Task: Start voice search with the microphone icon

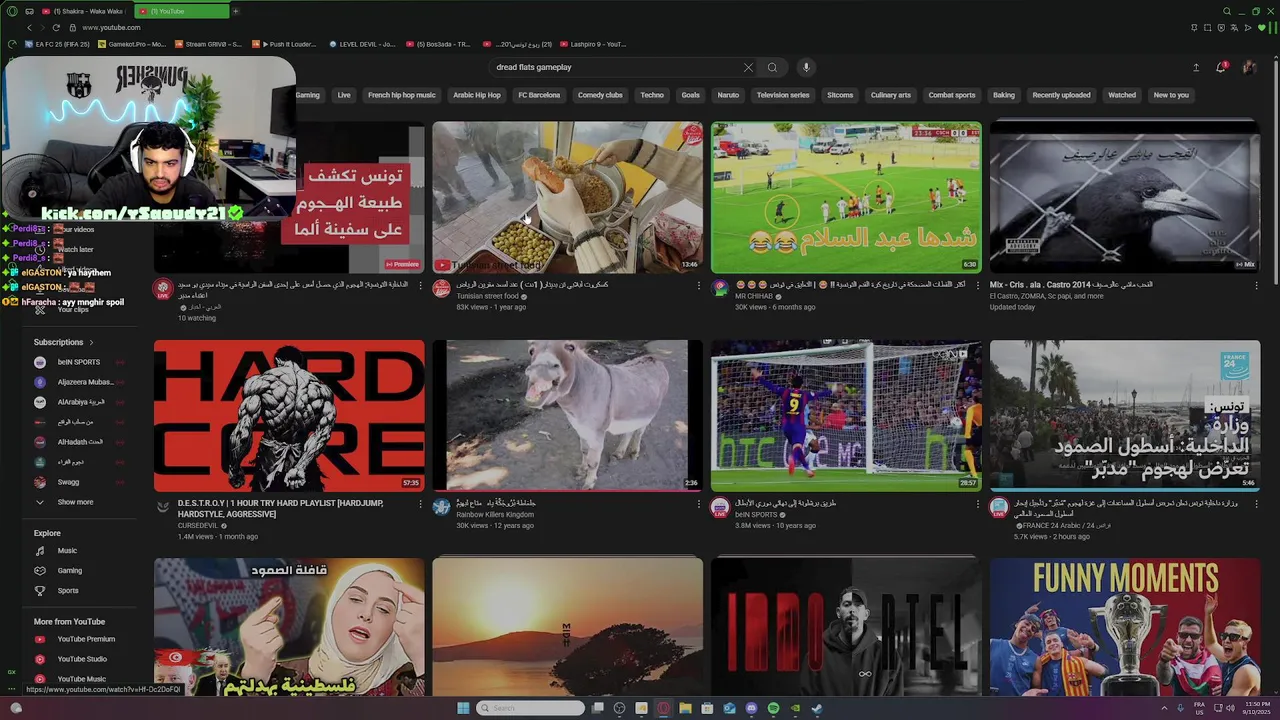Action: point(806,67)
